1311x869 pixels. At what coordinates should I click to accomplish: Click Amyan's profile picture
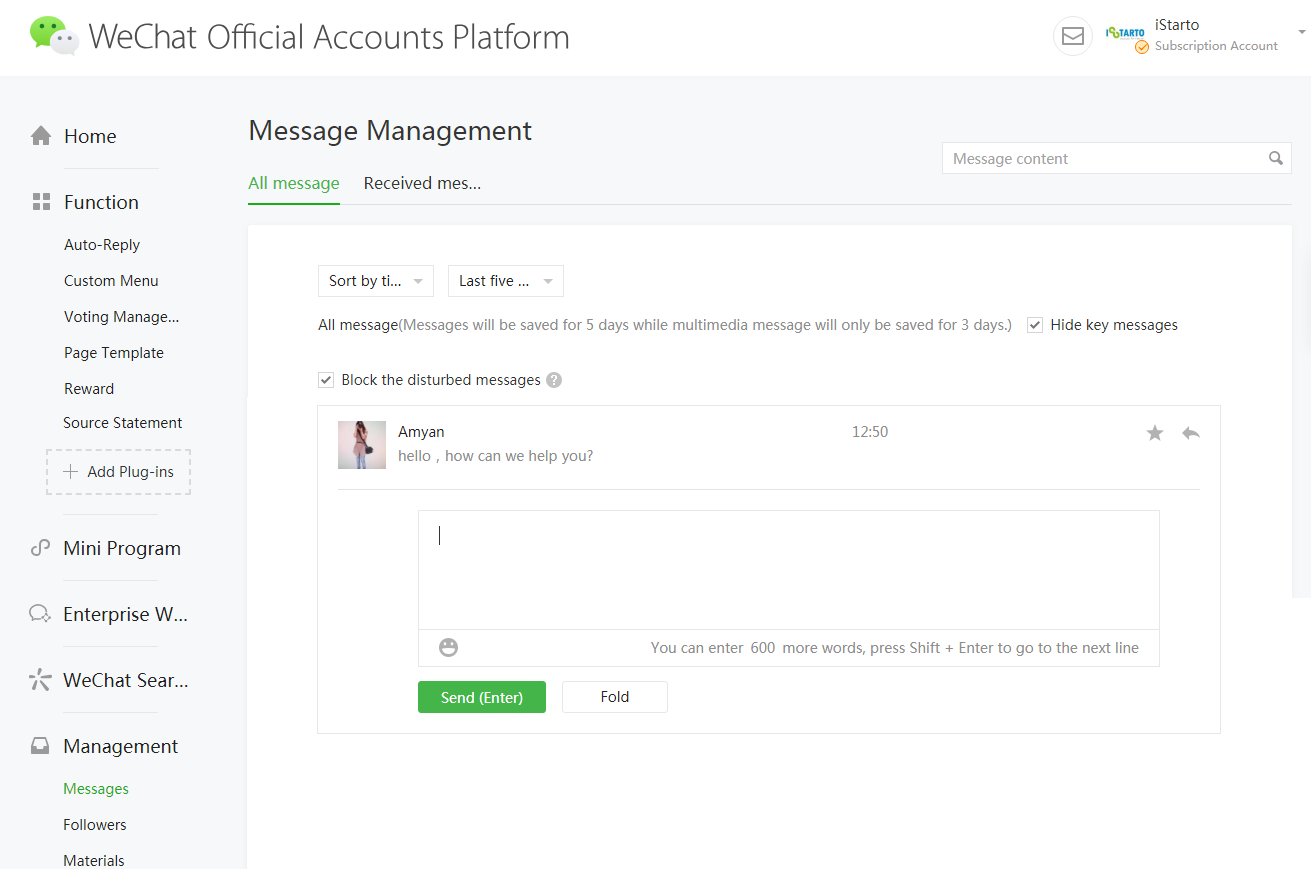(x=362, y=444)
